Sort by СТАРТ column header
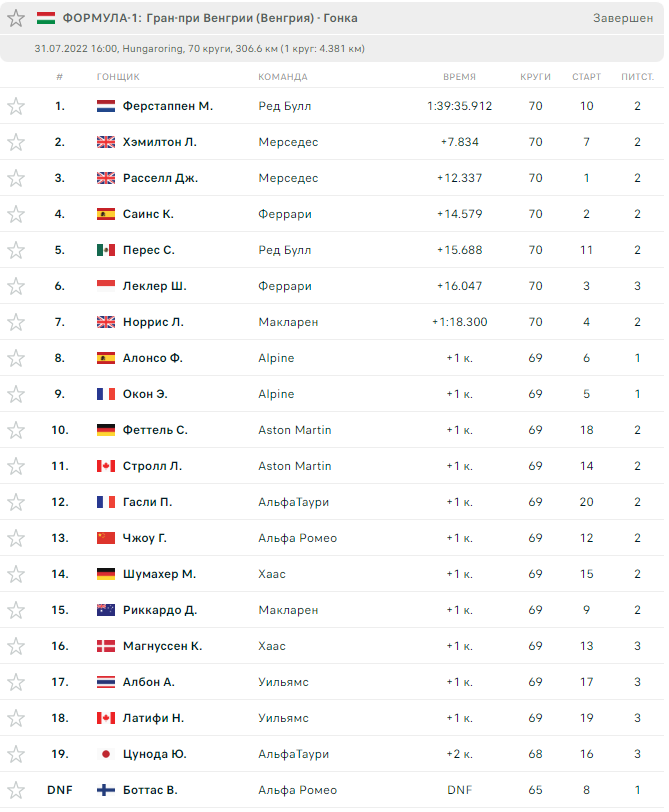 [x=586, y=77]
